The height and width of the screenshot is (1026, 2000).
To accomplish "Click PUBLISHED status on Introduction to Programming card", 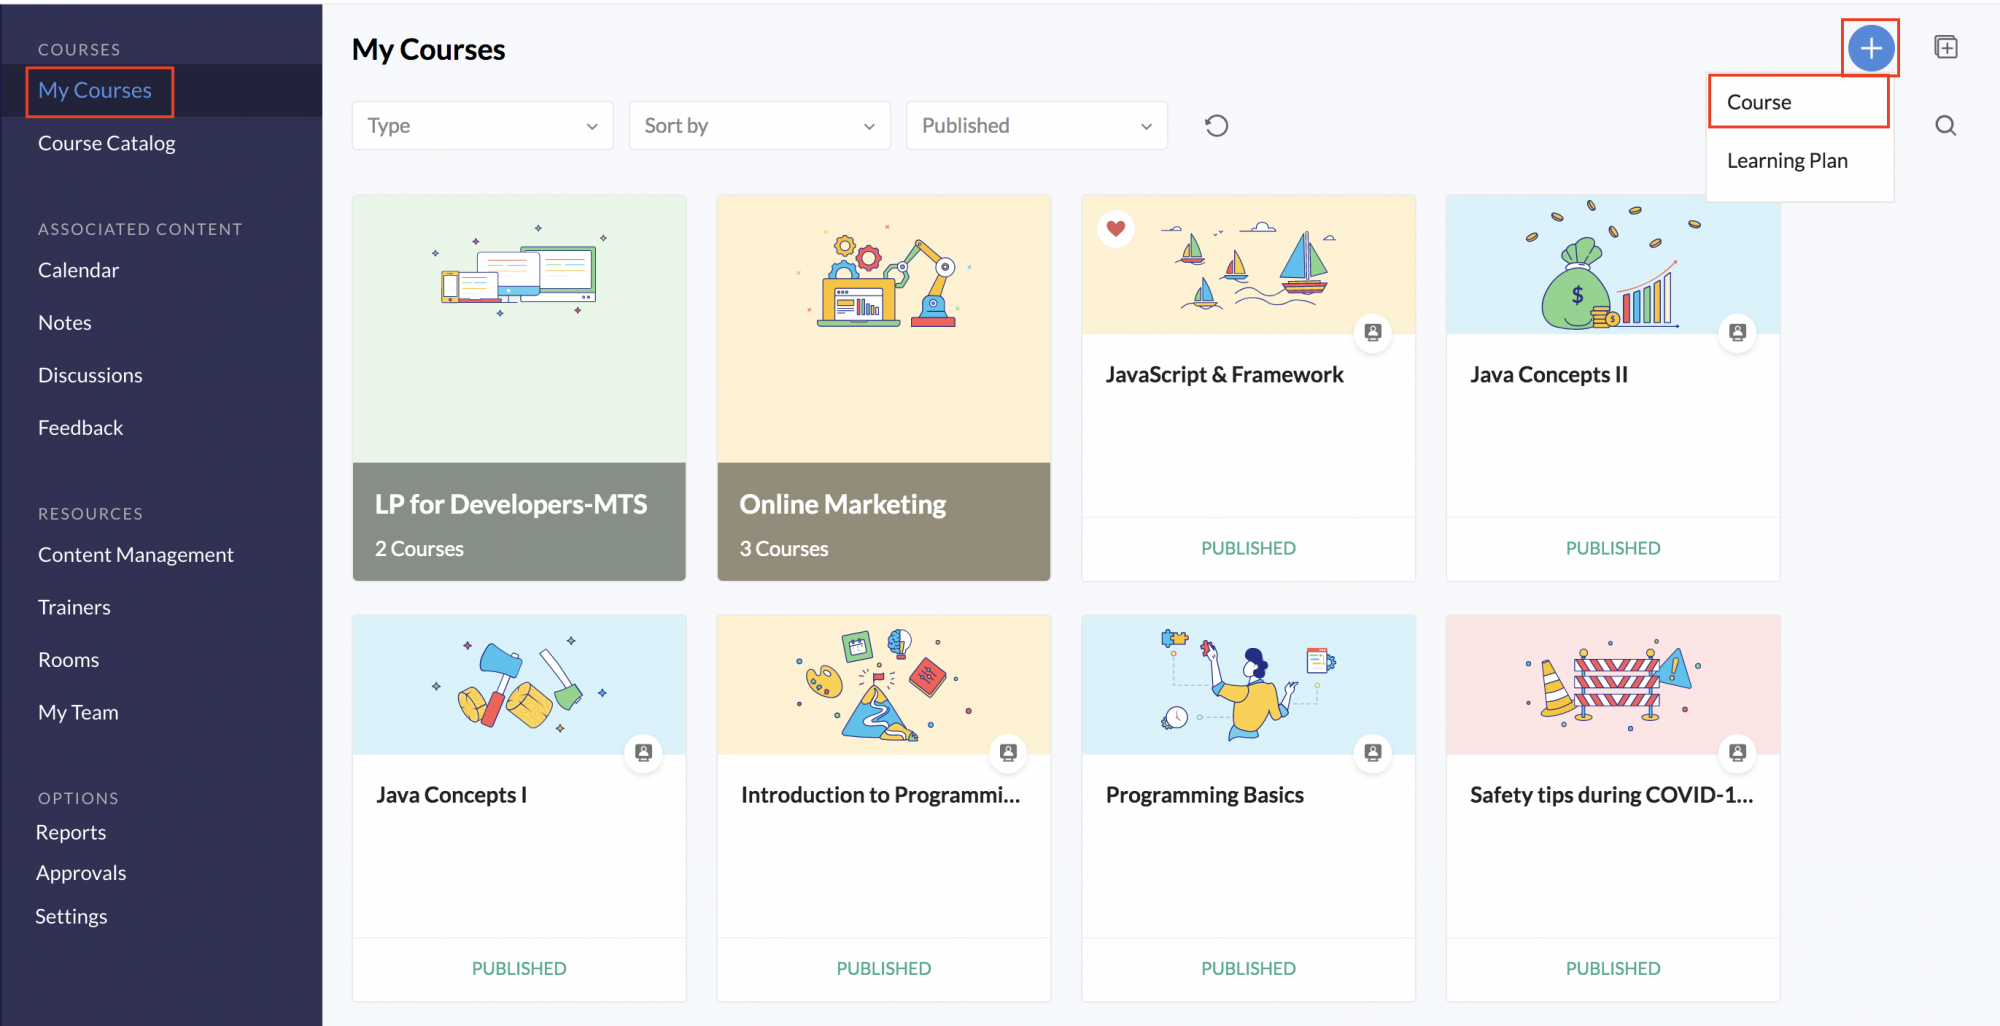I will pos(884,968).
